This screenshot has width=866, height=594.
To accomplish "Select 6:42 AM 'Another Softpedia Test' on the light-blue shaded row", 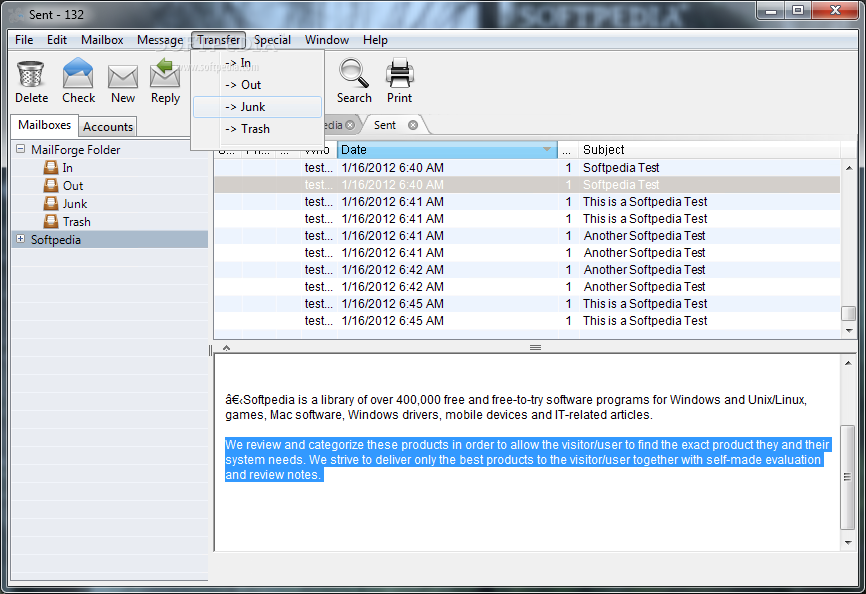I will [x=527, y=270].
